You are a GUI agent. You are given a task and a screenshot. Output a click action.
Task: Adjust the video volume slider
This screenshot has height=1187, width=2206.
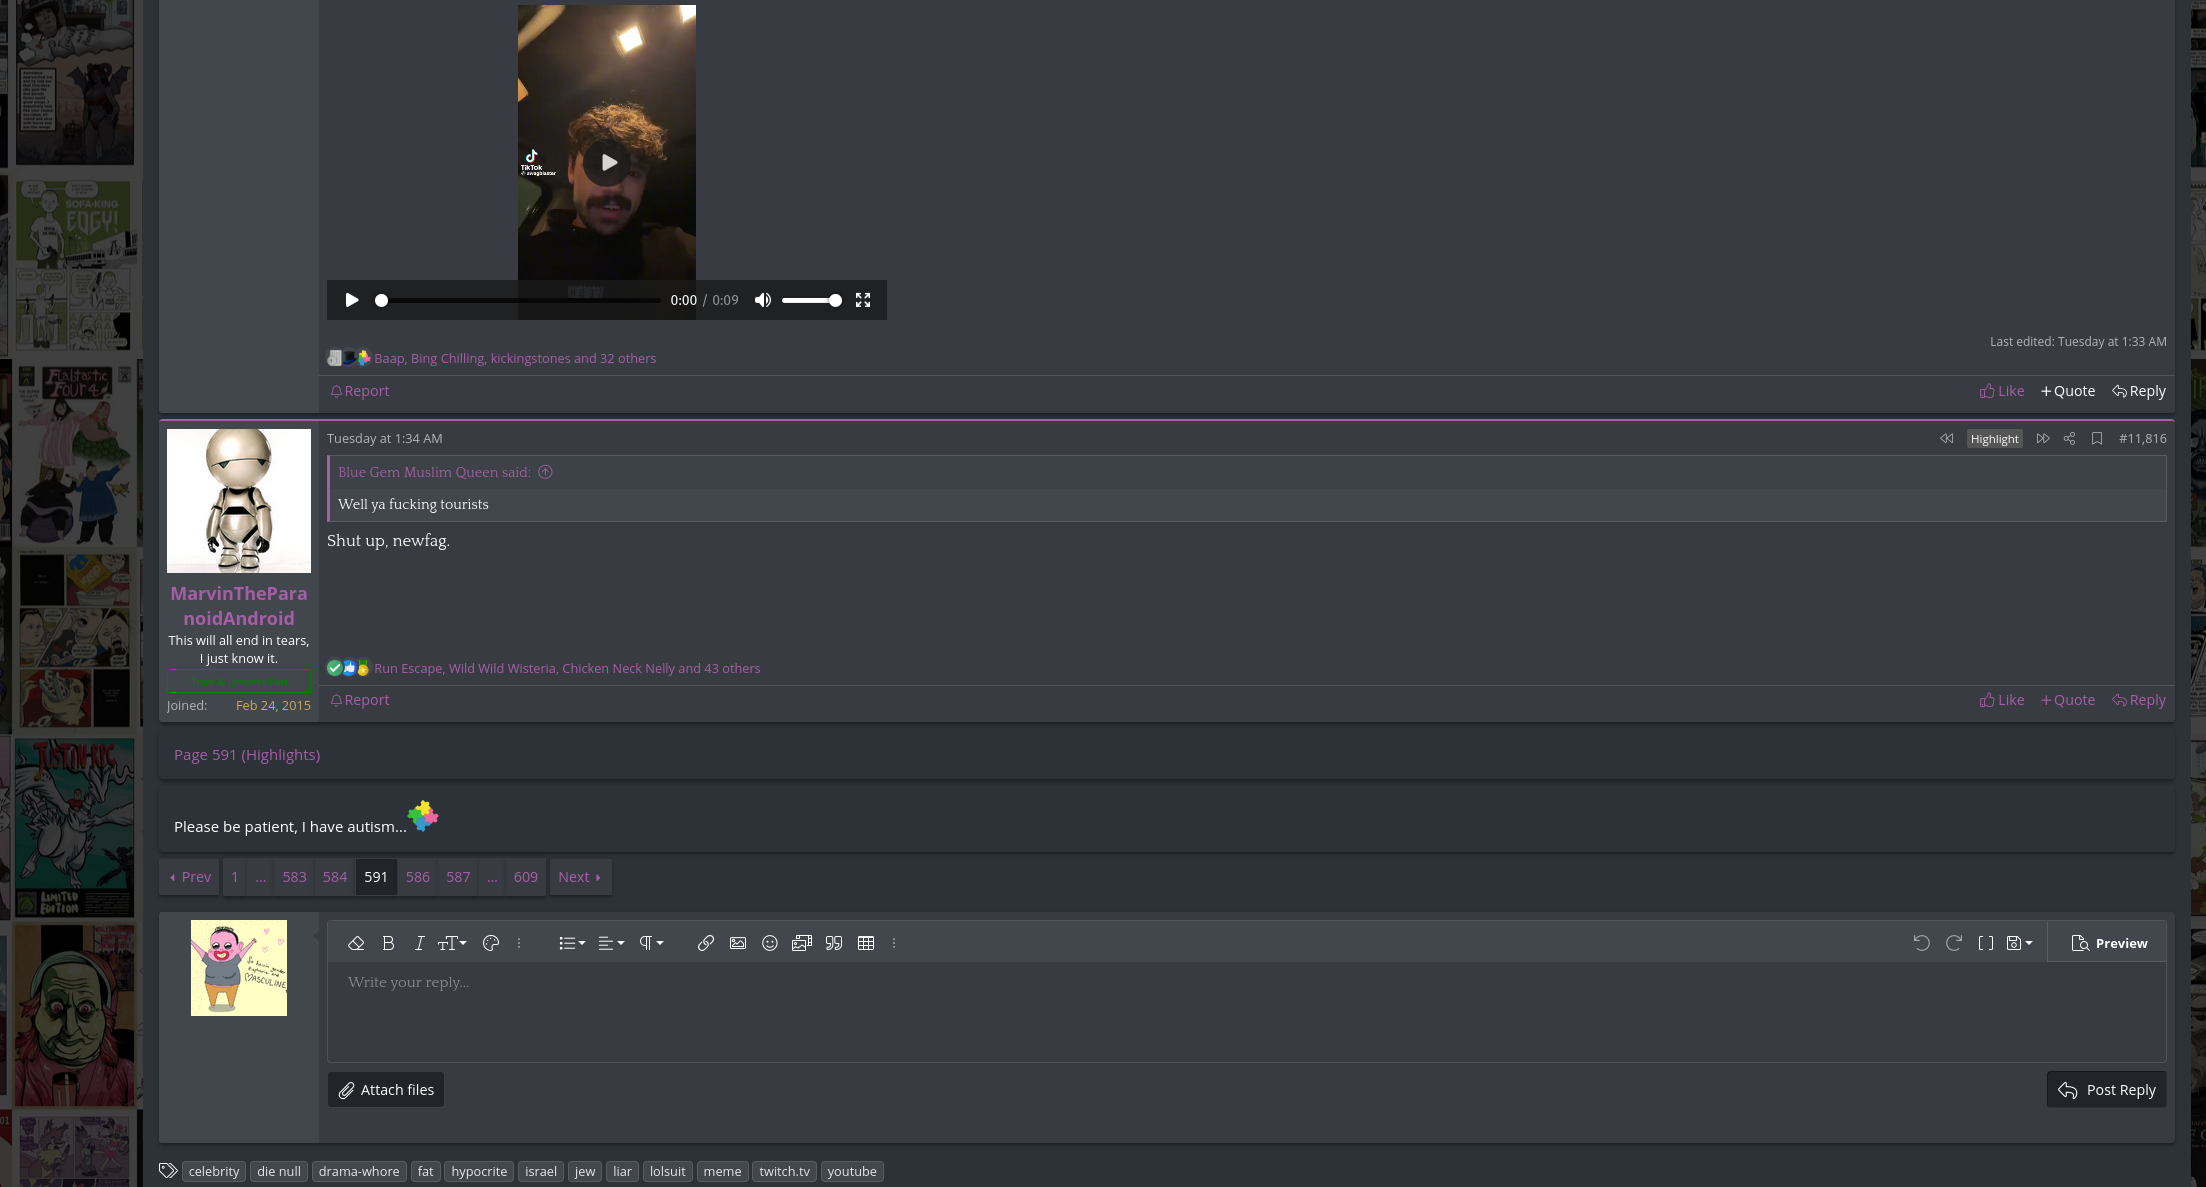coord(811,300)
